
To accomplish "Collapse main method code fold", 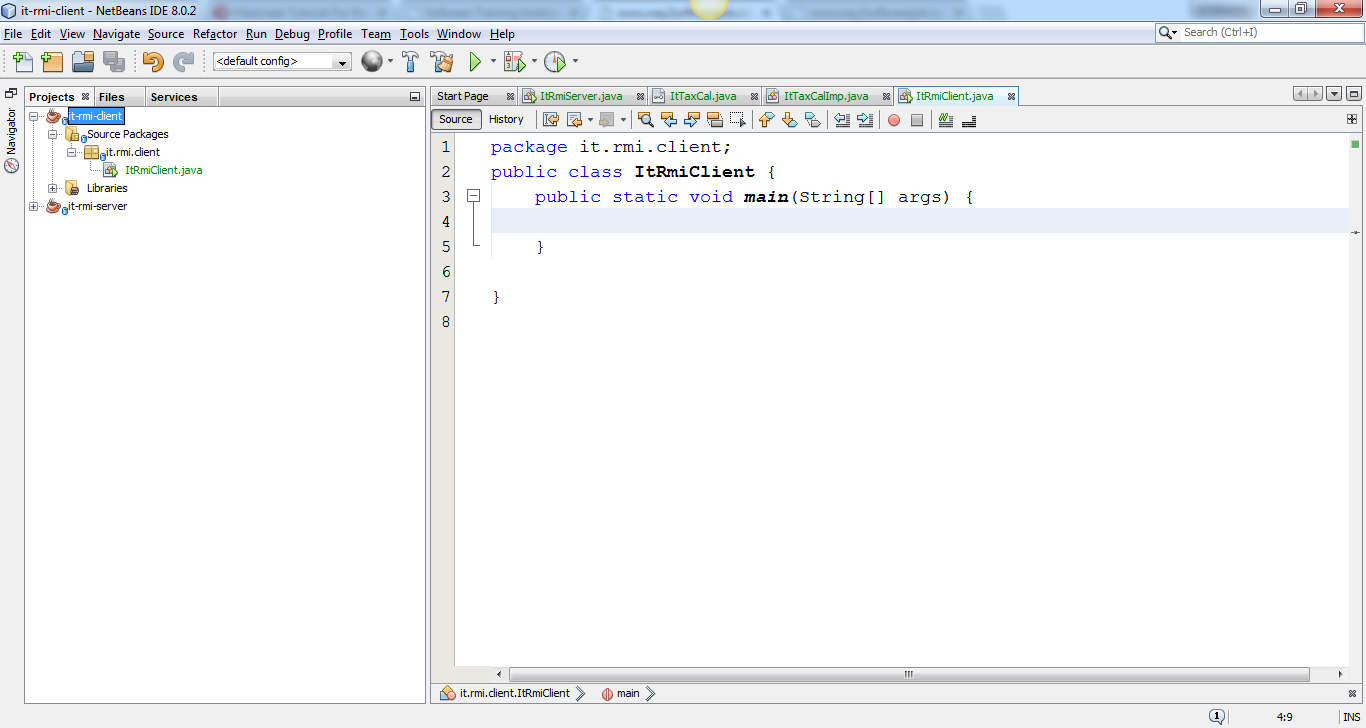I will (474, 197).
